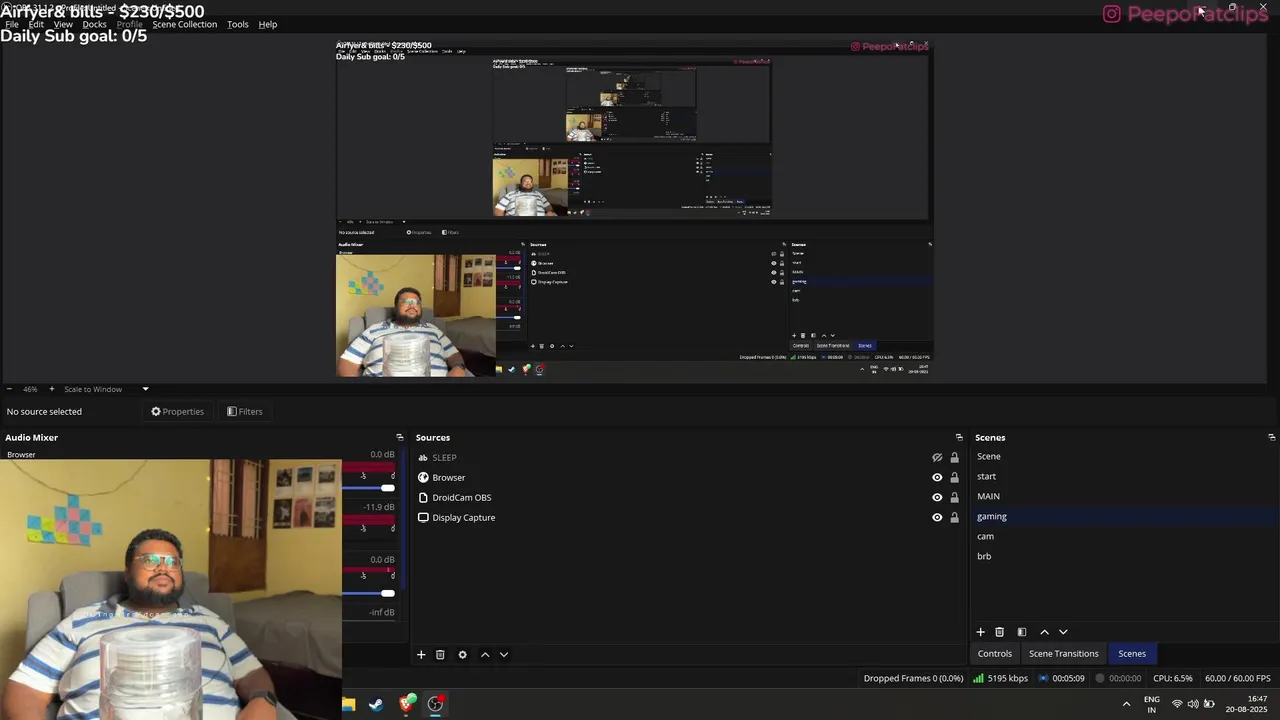The image size is (1280, 720).
Task: Hide the Browser source
Action: click(937, 478)
